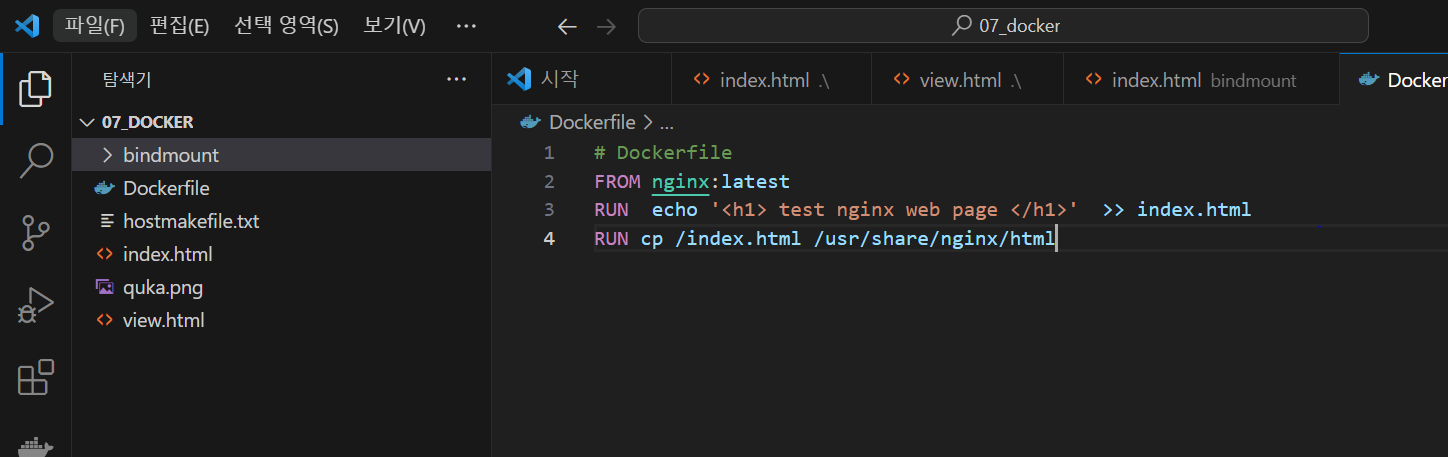Go back with the left arrow
This screenshot has width=1448, height=457.
567,27
